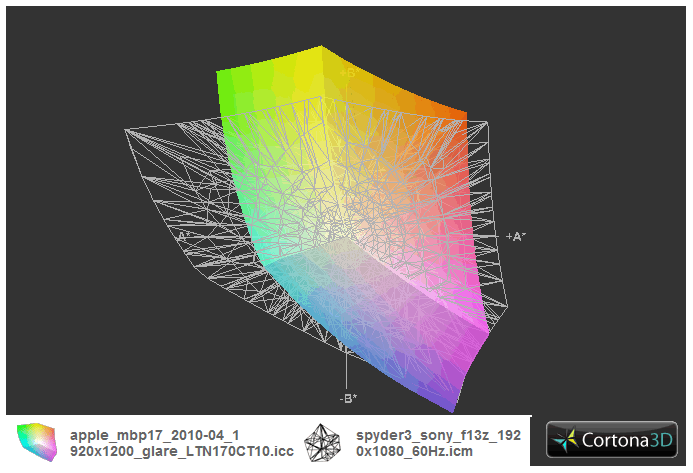Click the colored gamut icon for apple profile
This screenshot has height=473, width=693.
34,441
